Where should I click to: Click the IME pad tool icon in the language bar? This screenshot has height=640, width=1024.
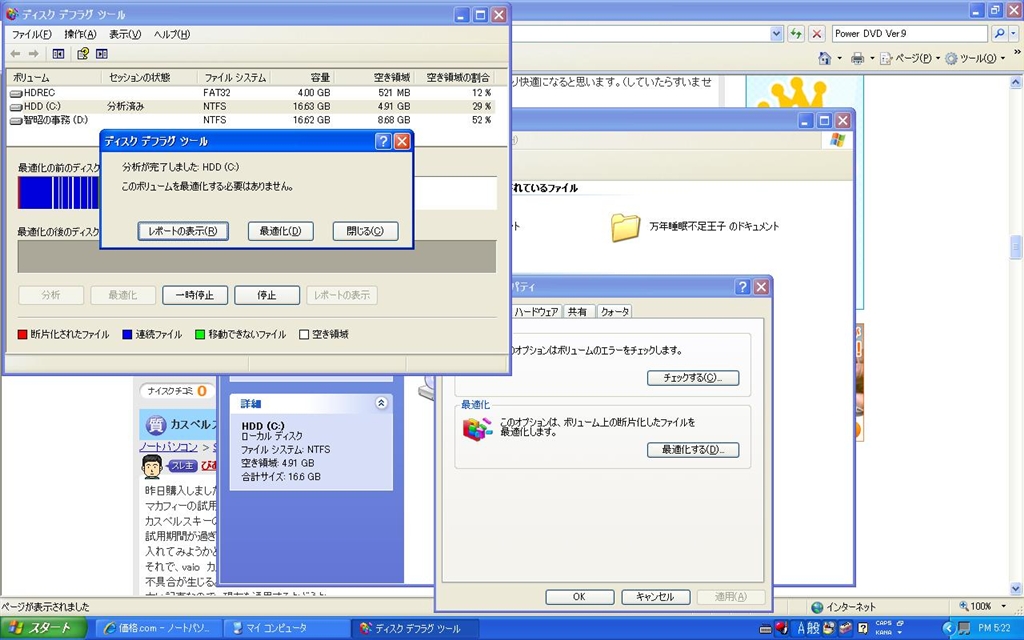(x=829, y=628)
